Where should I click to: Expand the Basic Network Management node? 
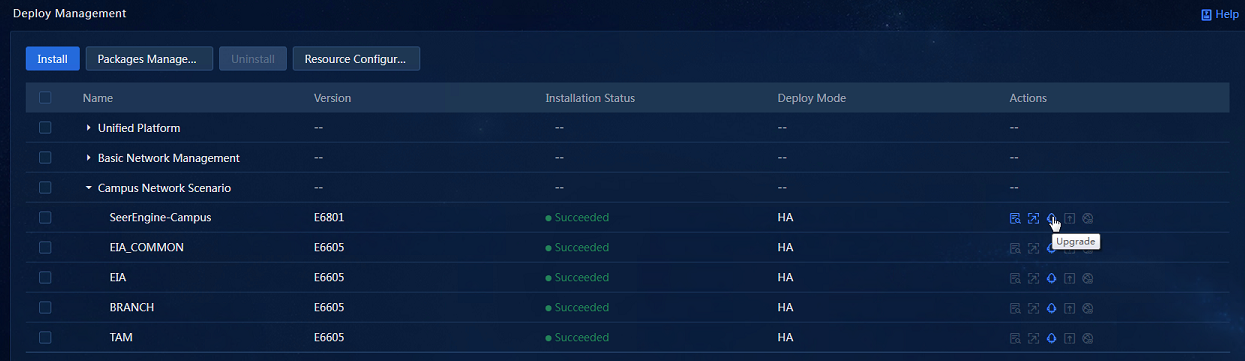coord(88,158)
